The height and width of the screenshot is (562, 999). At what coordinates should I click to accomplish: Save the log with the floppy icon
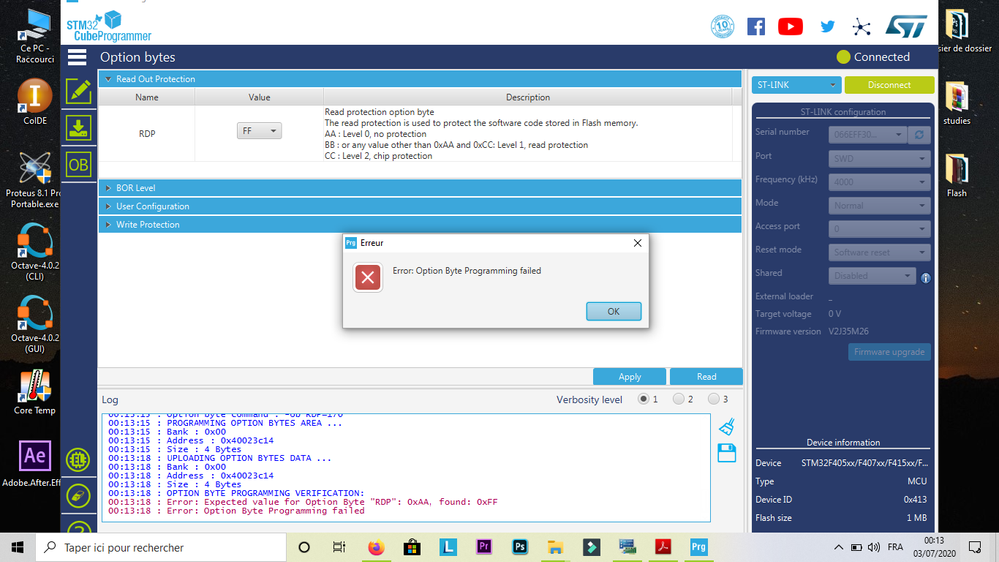click(x=727, y=453)
